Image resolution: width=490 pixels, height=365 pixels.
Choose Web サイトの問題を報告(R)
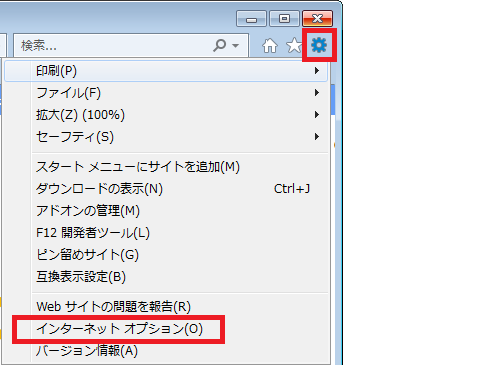pos(166,306)
